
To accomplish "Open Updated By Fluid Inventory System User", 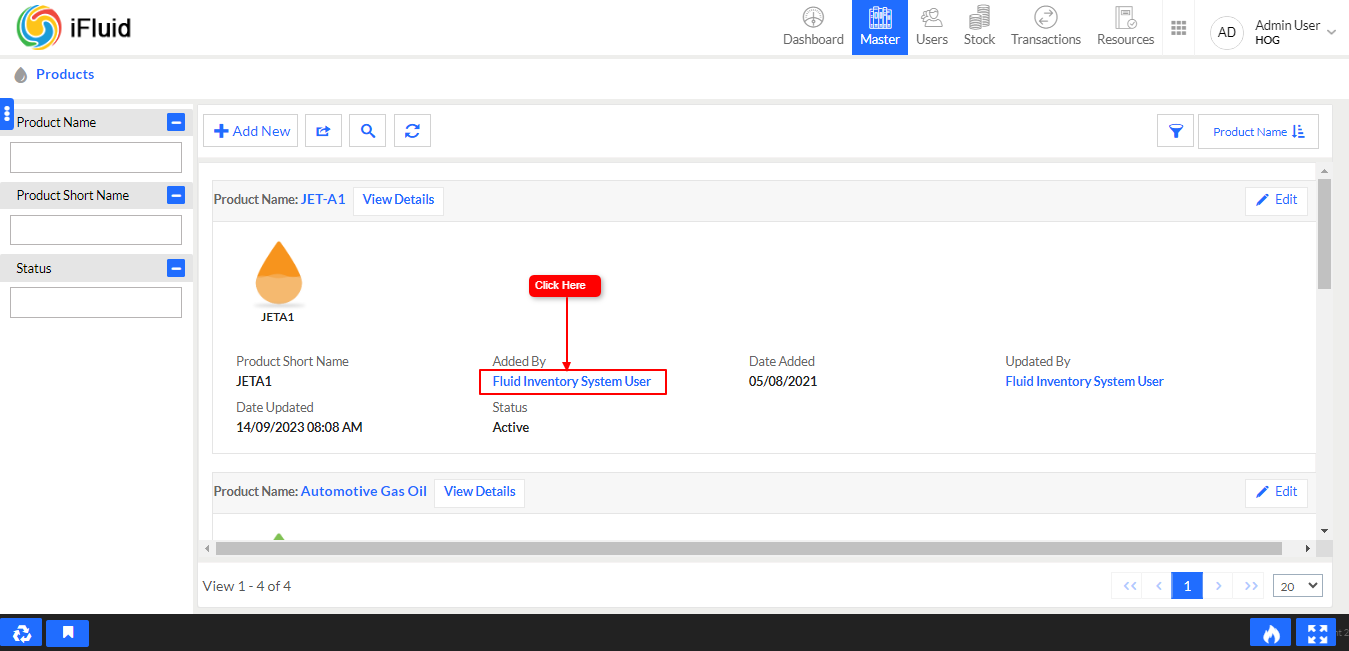I will point(1085,381).
